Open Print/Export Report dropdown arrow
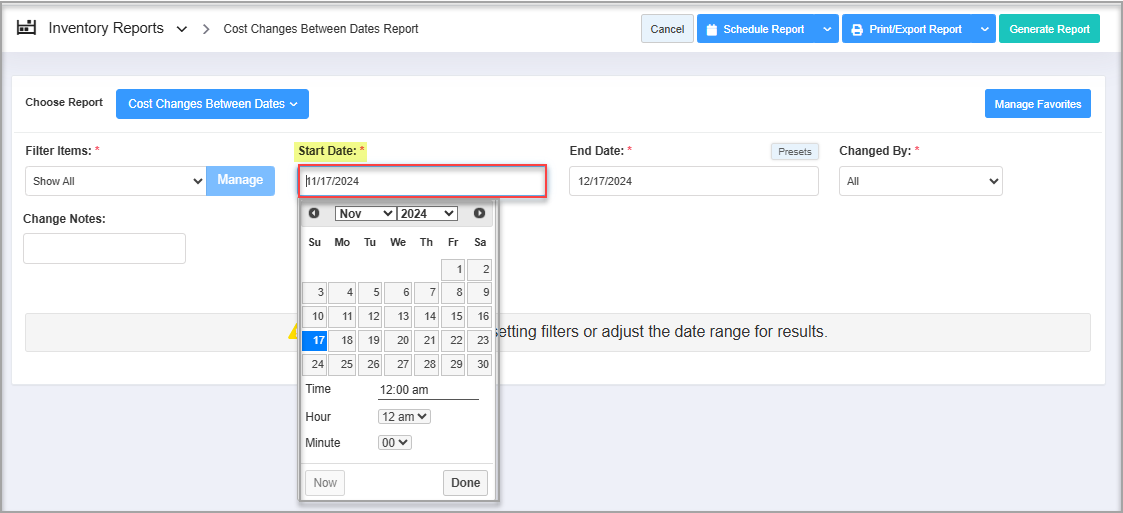This screenshot has height=513, width=1123. click(984, 29)
